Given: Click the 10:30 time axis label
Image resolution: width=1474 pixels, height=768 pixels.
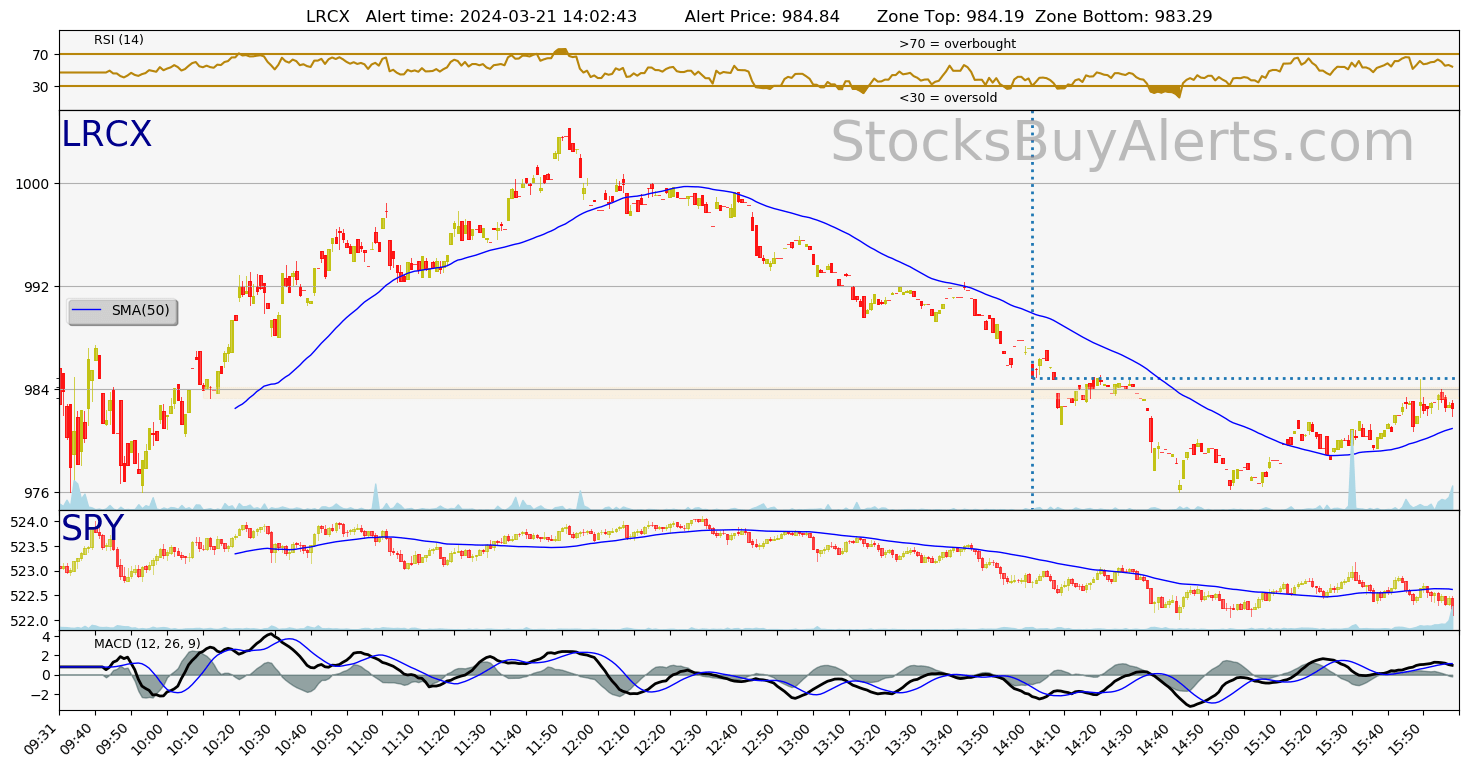Looking at the screenshot, I should pos(259,739).
